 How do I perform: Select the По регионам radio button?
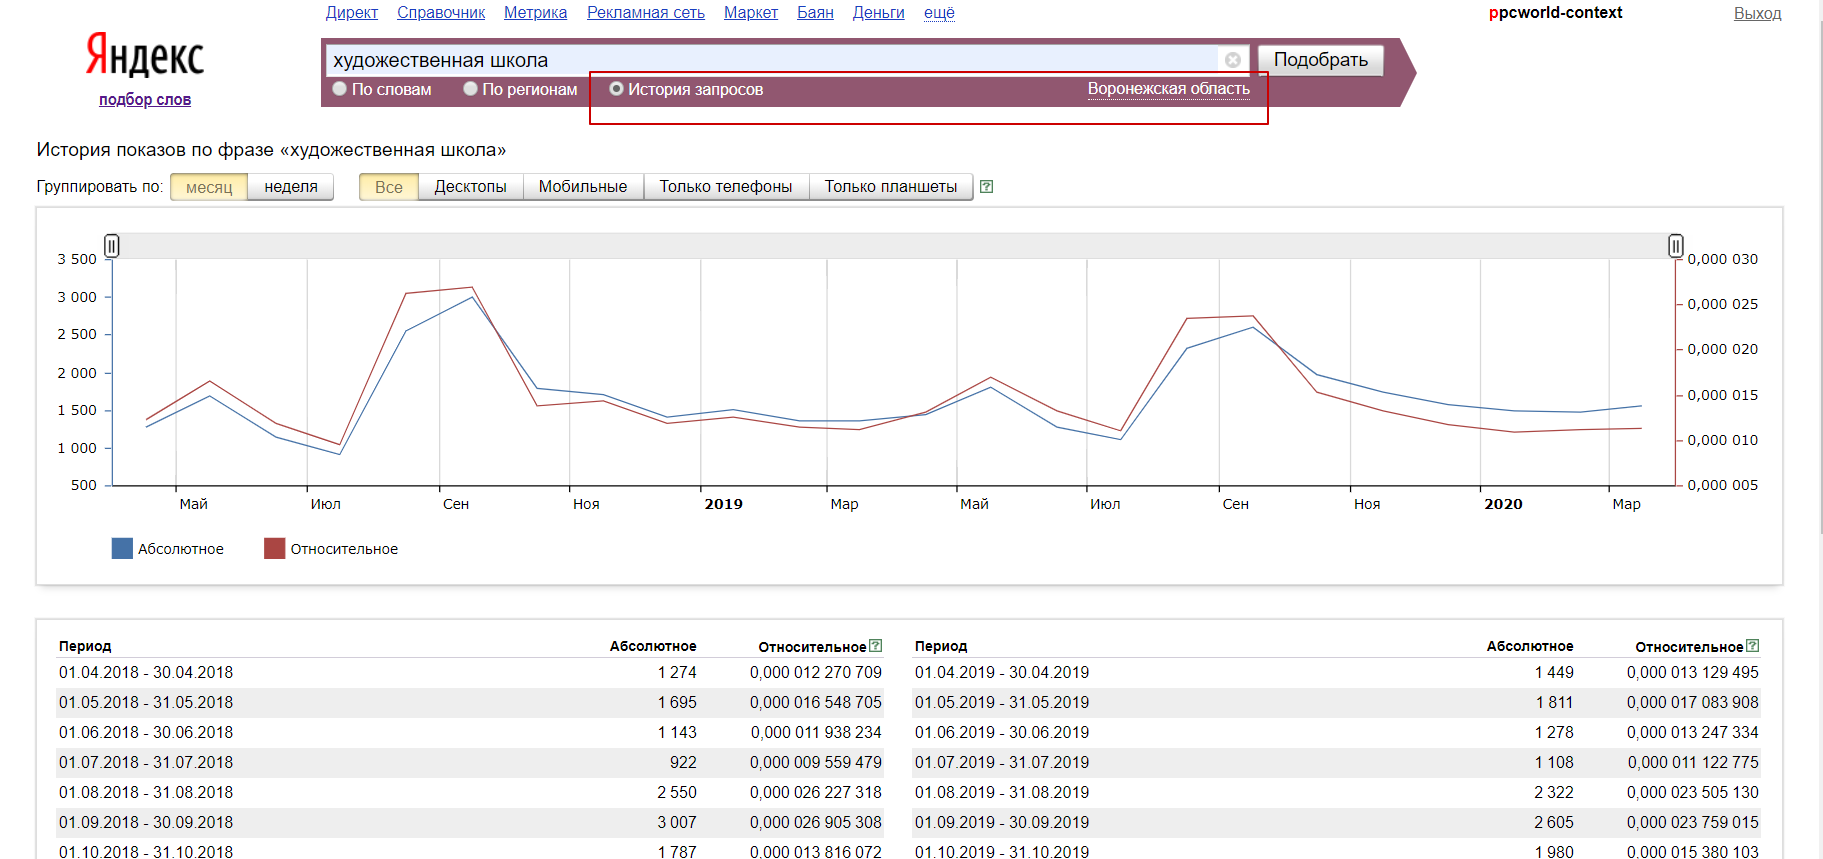pos(470,89)
